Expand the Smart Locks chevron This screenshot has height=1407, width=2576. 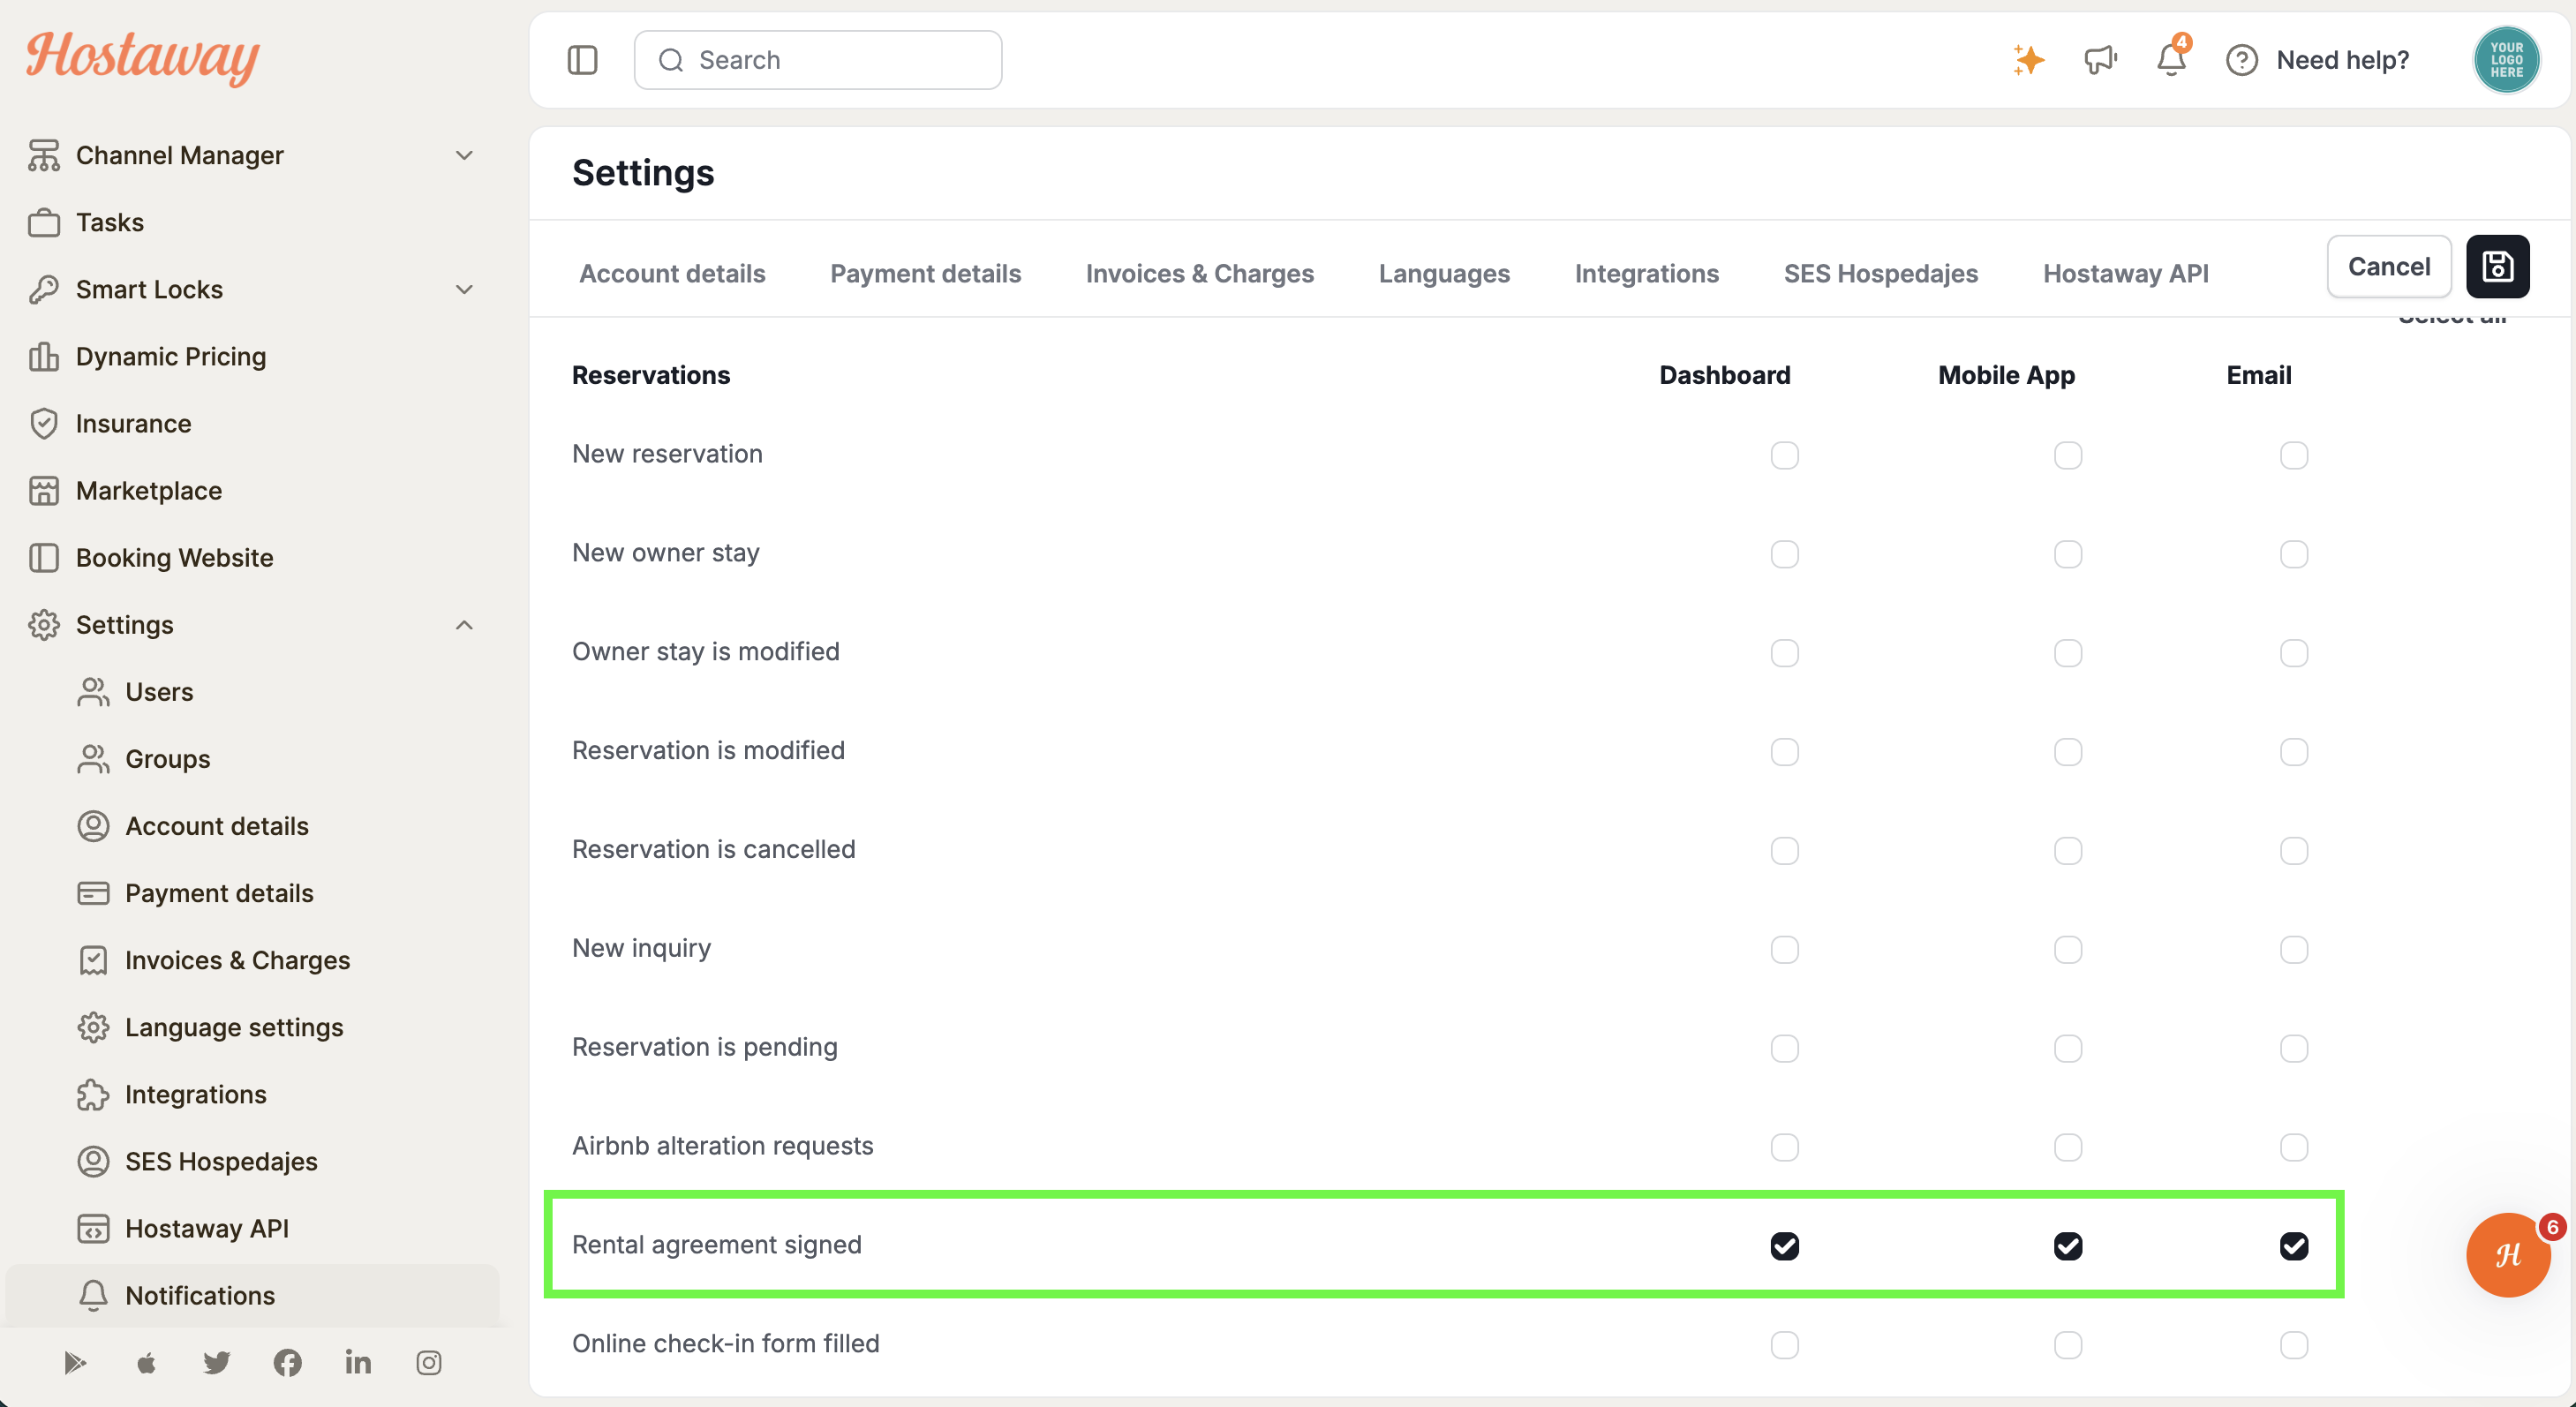464,289
